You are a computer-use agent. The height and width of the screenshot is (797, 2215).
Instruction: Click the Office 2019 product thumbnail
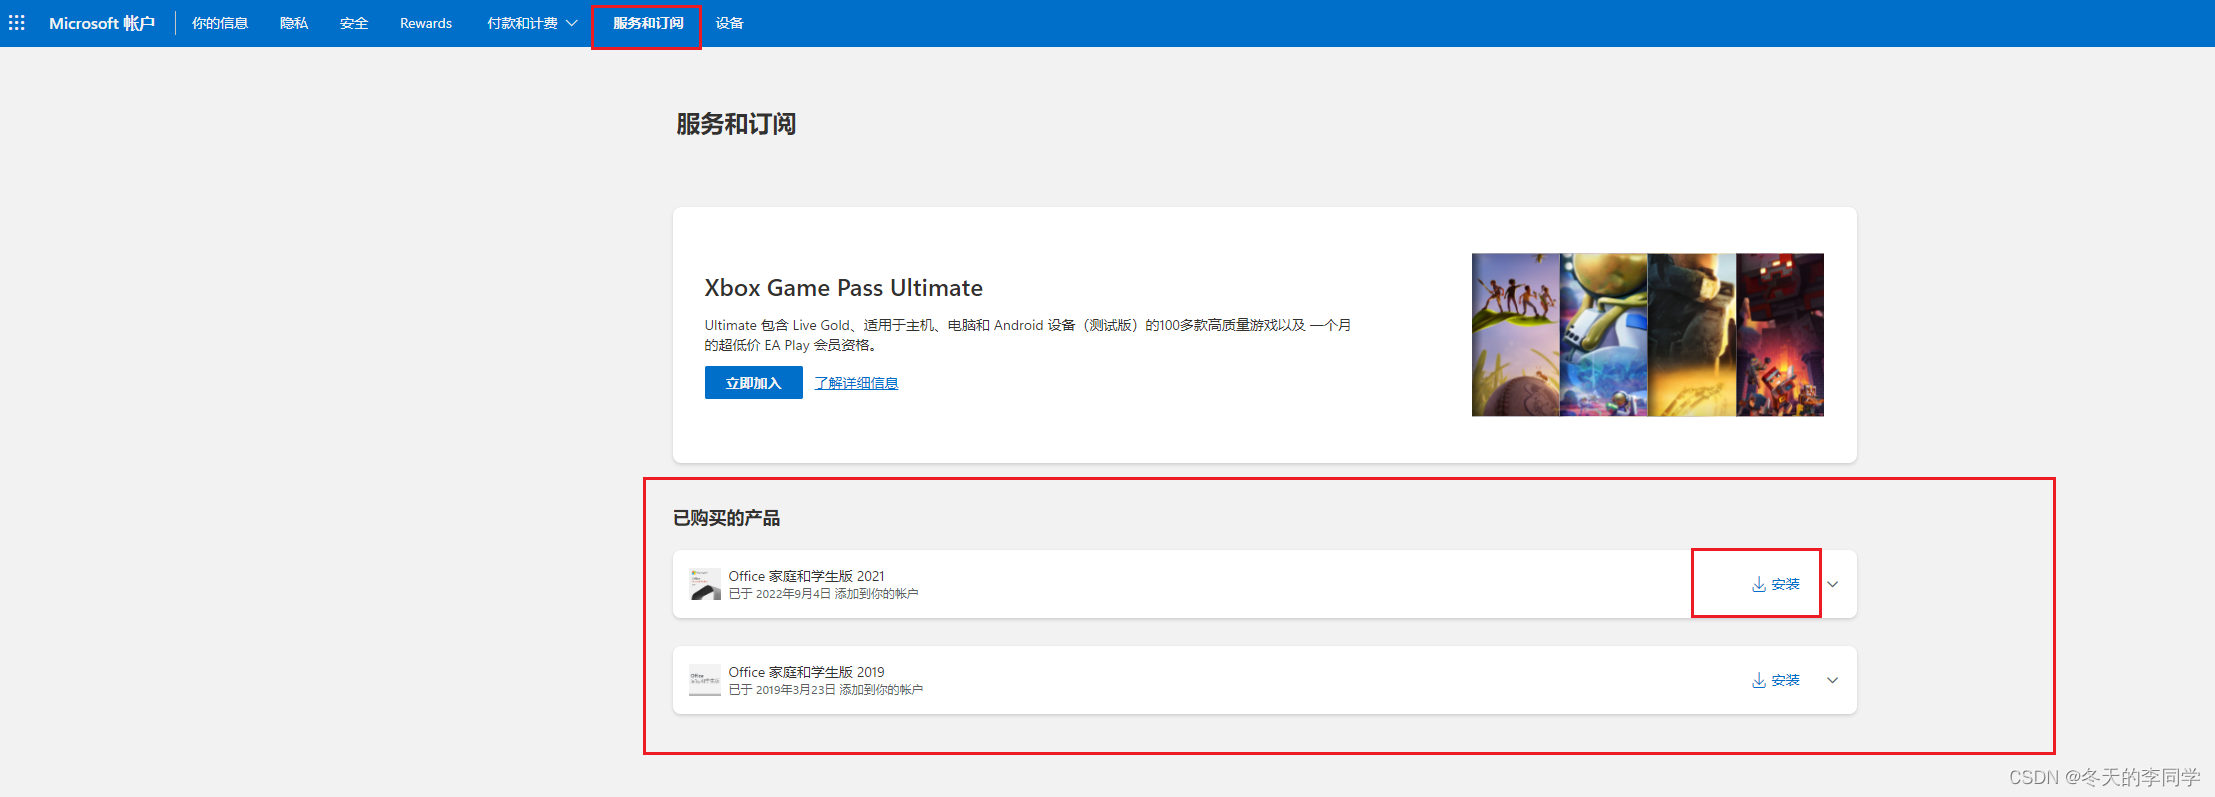click(705, 680)
